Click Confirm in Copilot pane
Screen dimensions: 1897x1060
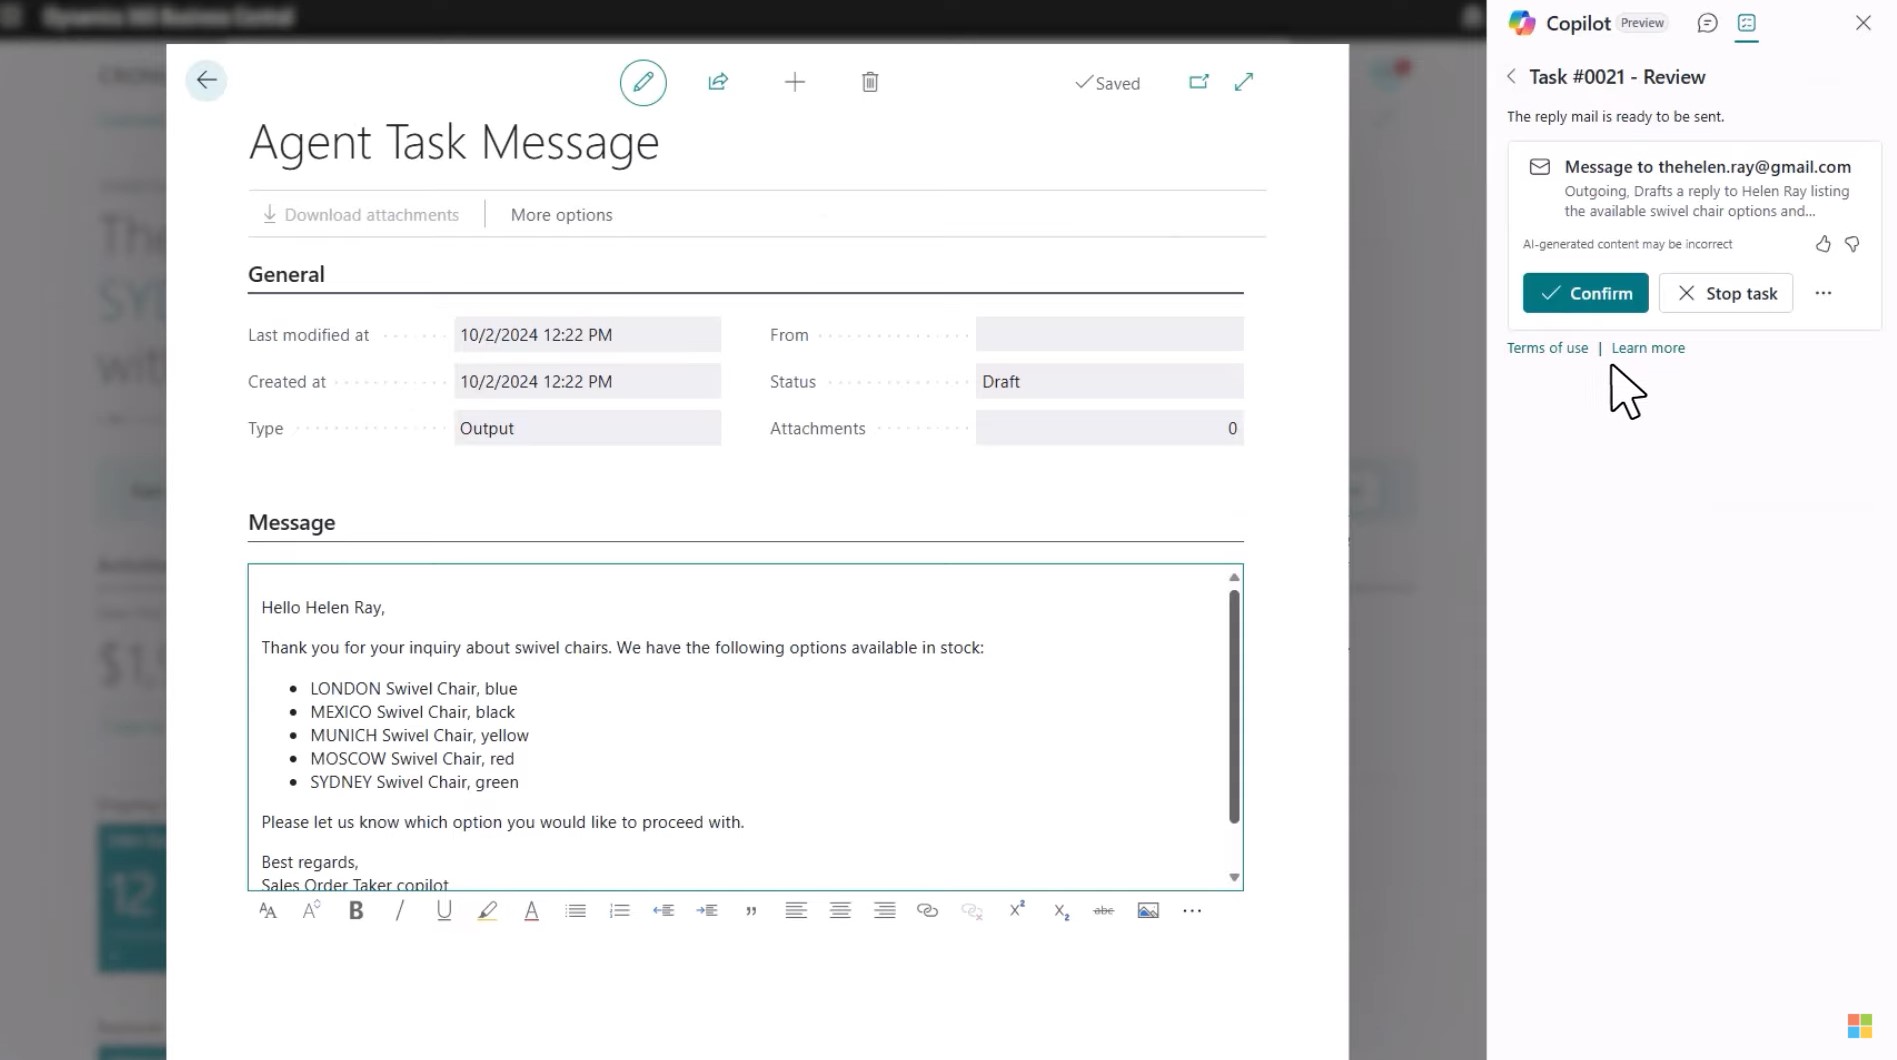coord(1585,293)
